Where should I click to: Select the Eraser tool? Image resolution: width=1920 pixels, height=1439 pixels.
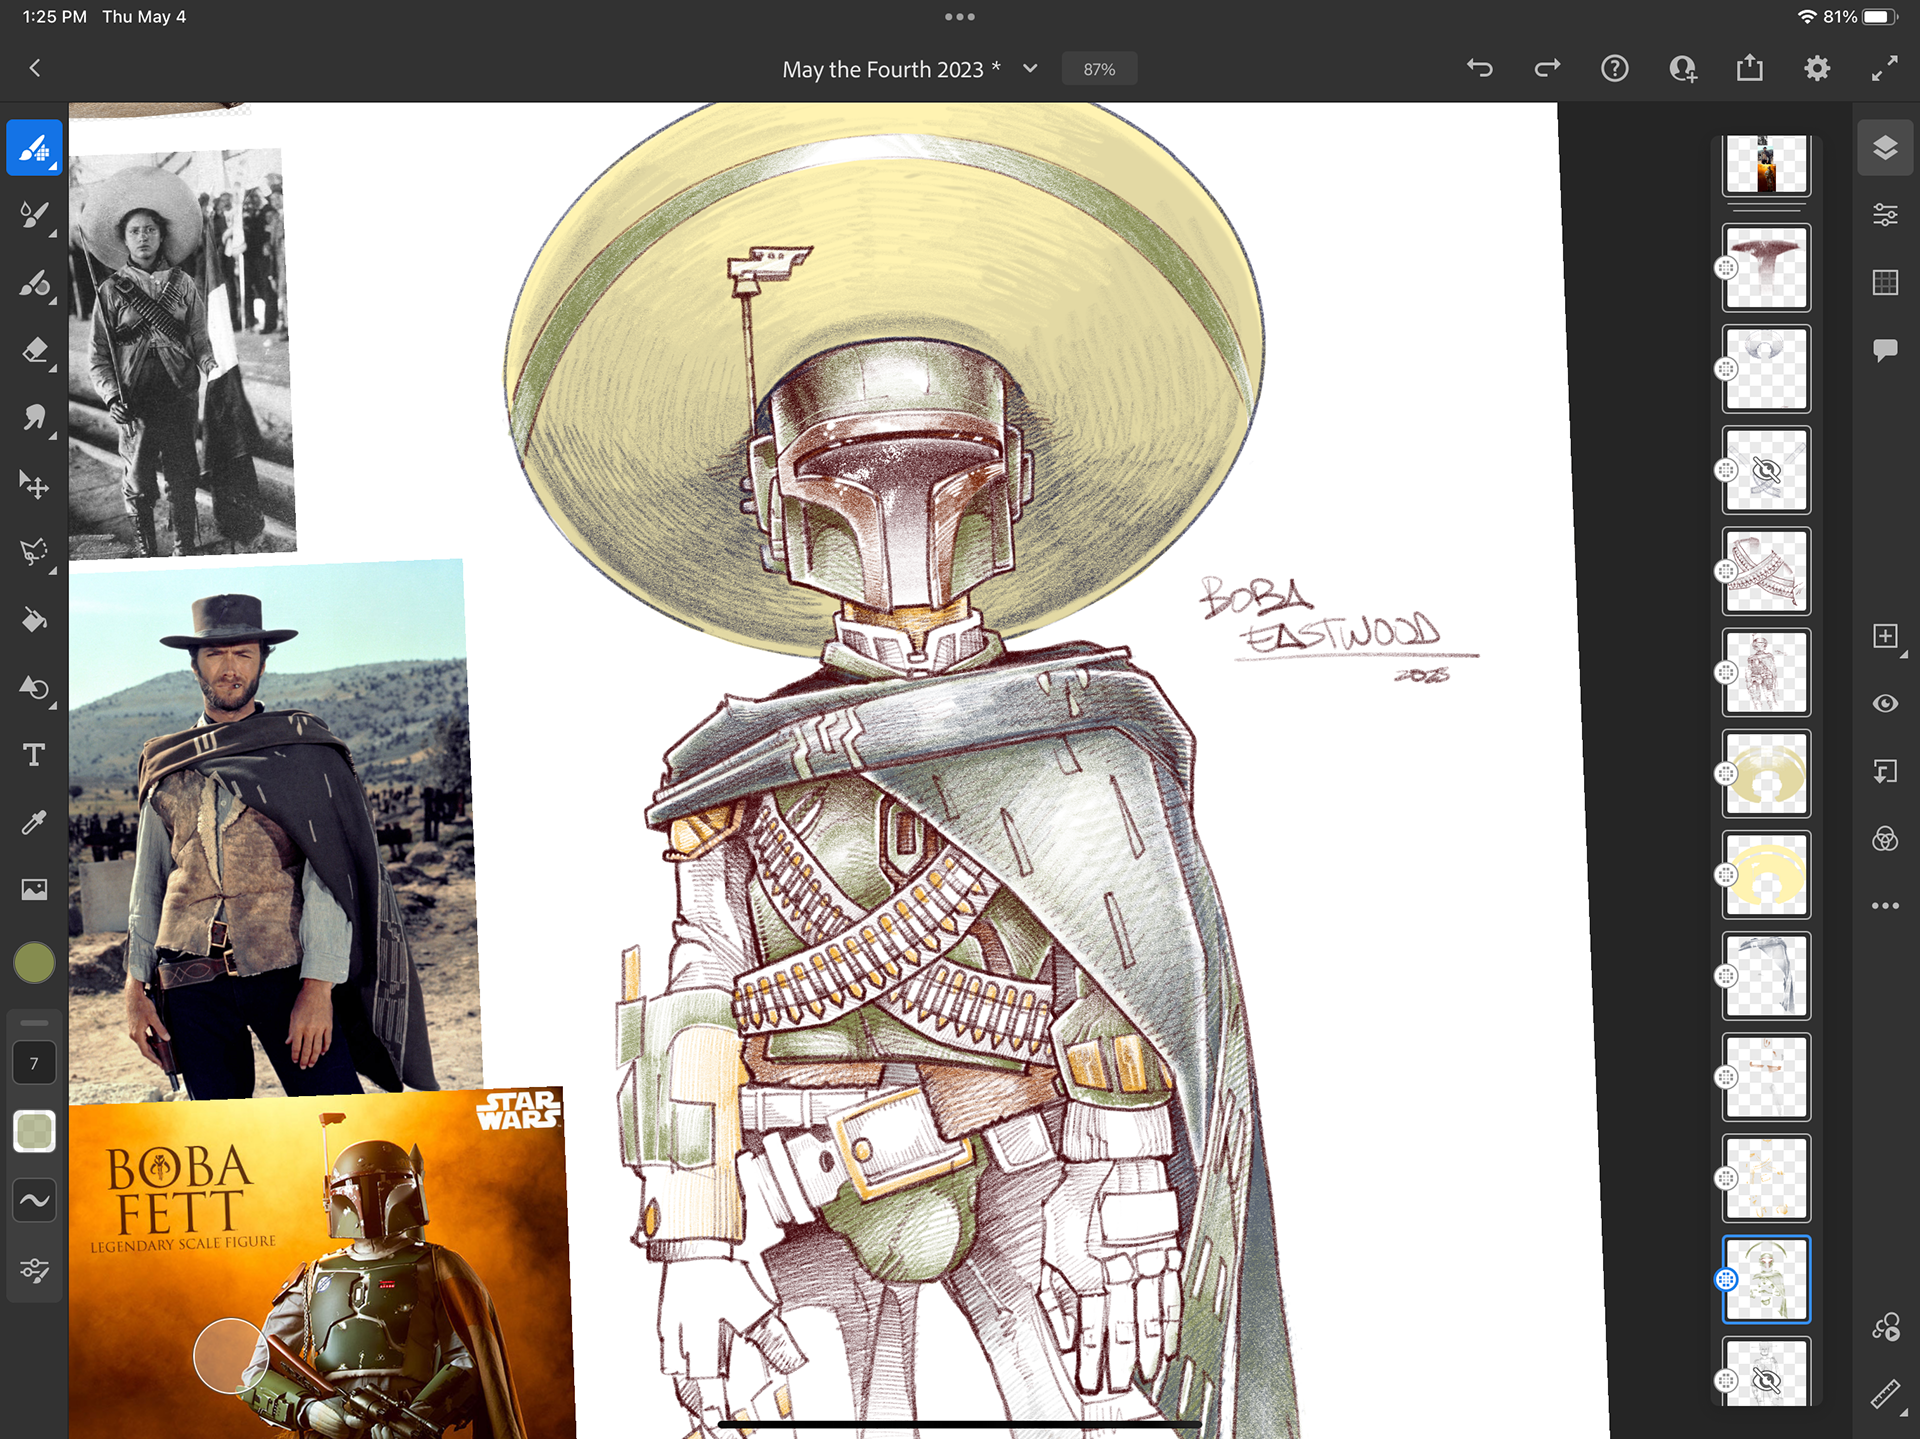[x=35, y=350]
